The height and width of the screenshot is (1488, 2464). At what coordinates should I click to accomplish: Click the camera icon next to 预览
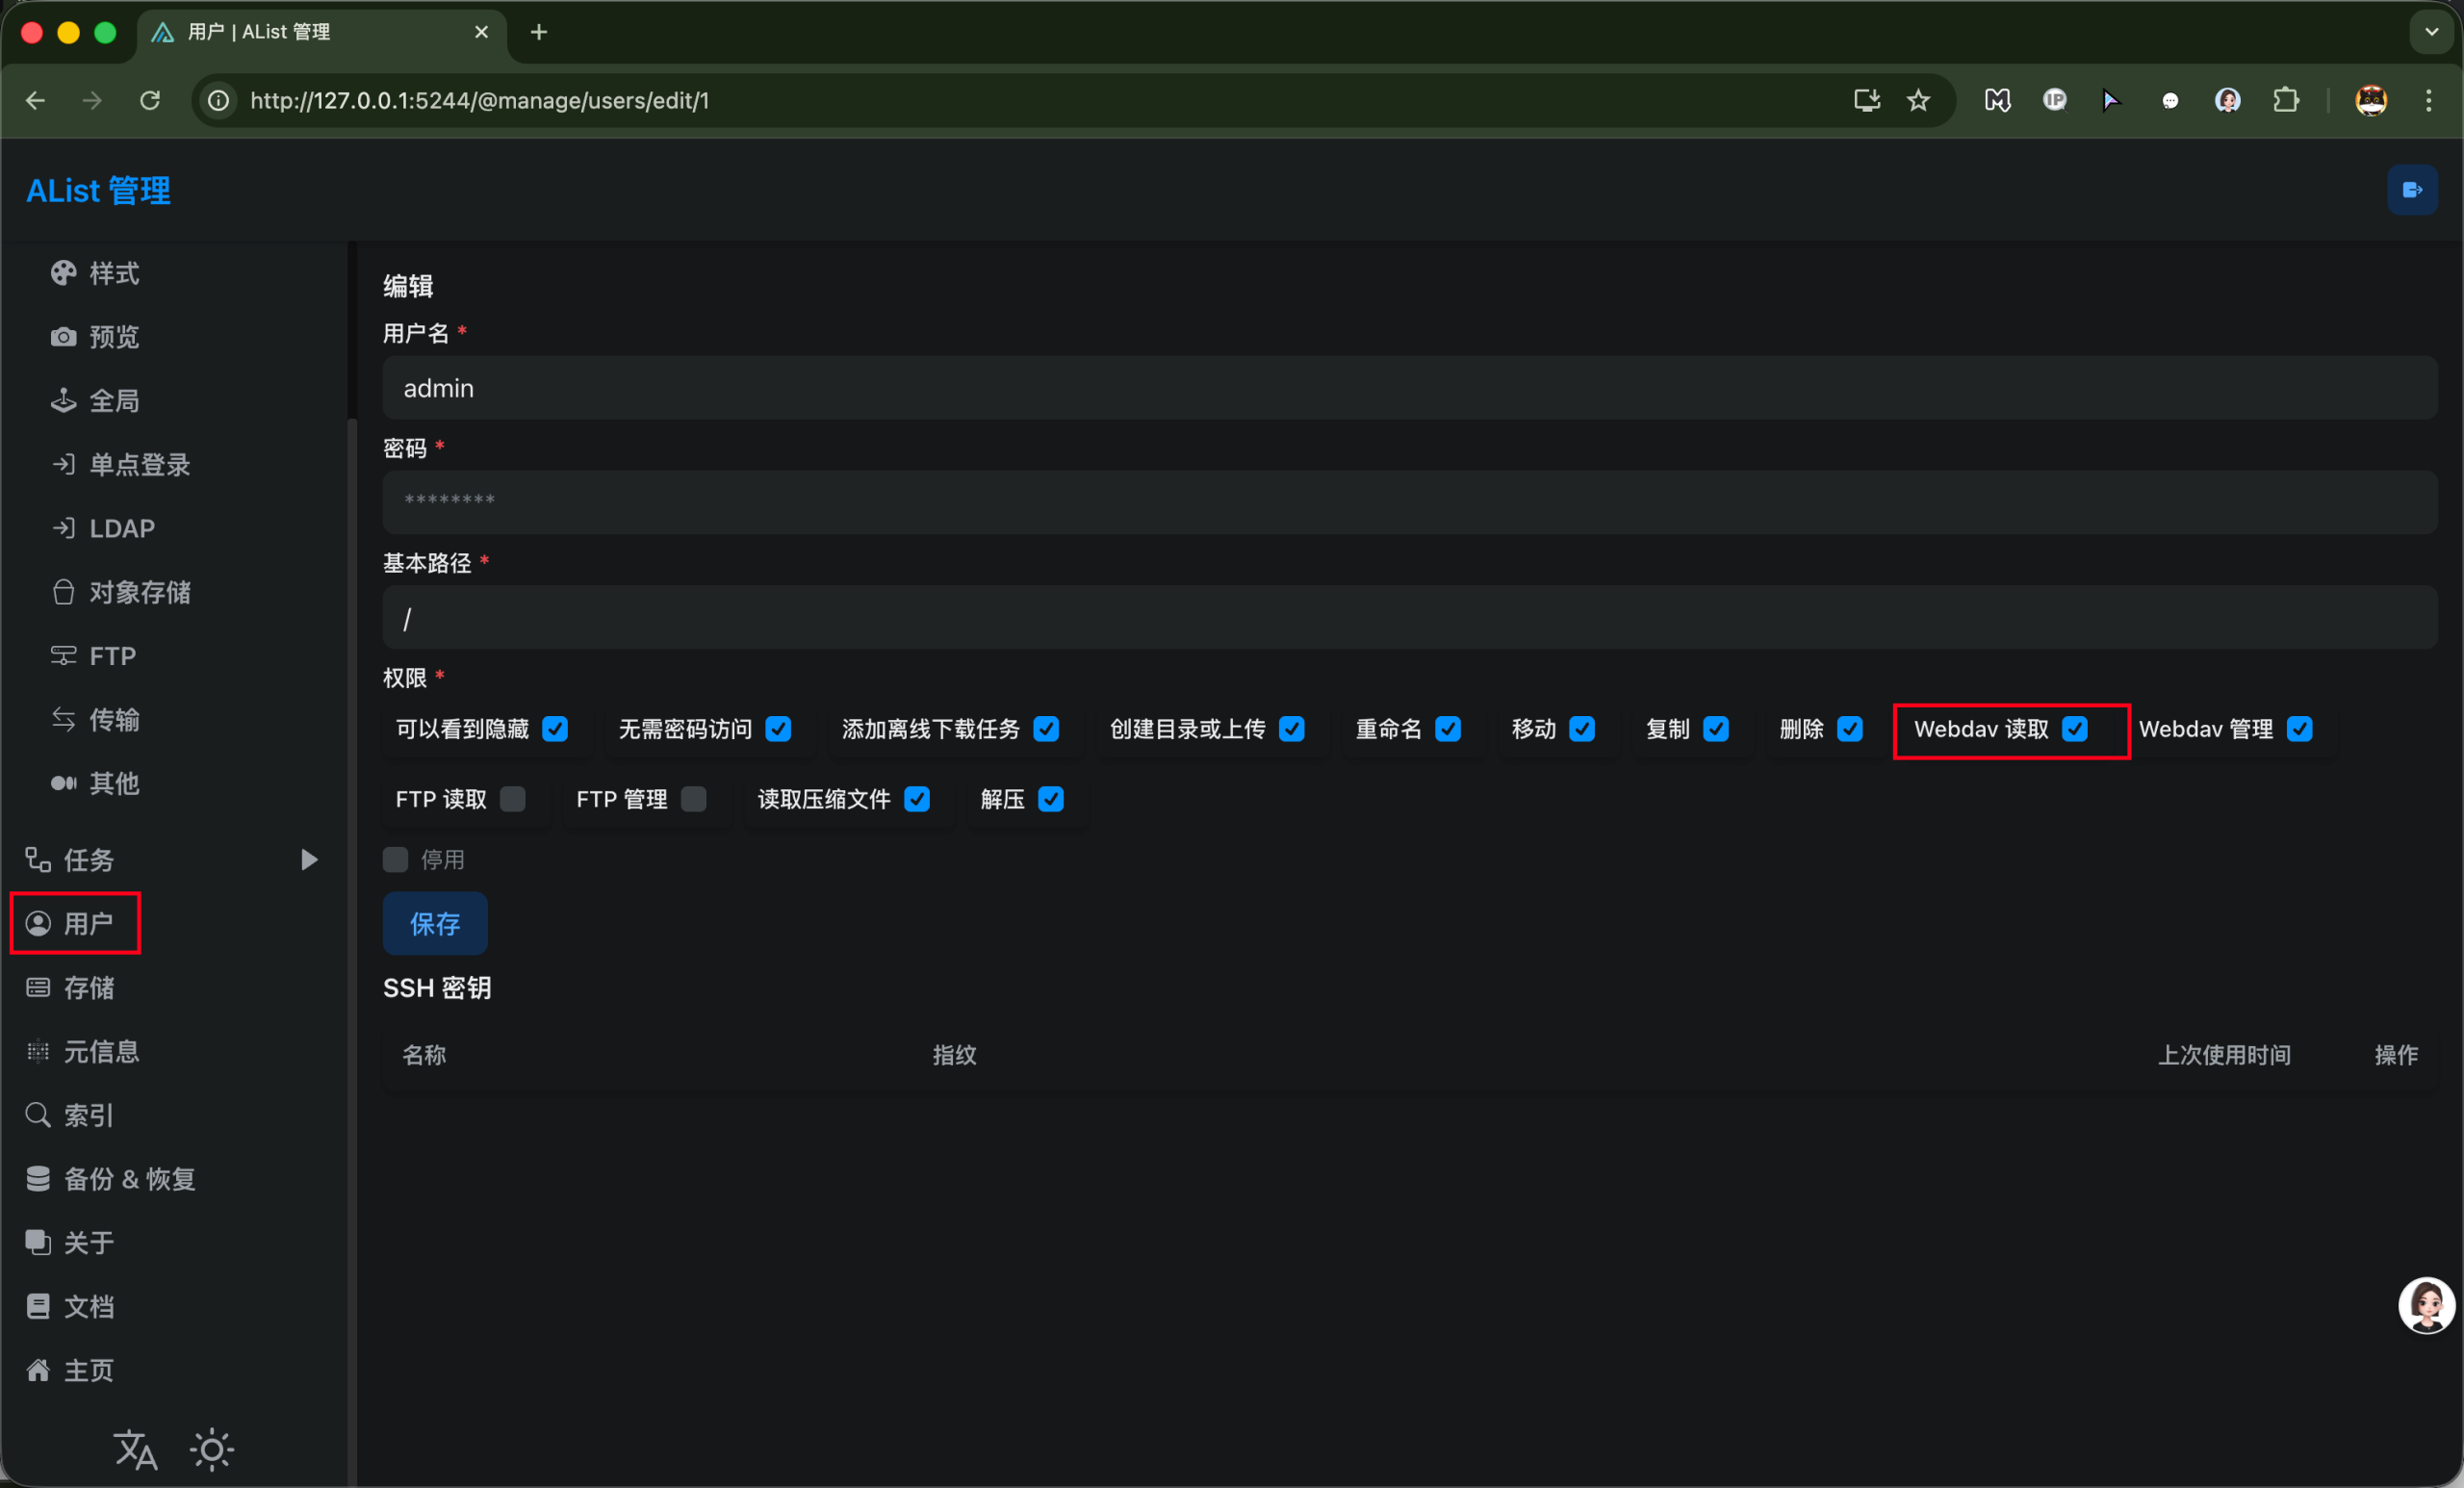click(x=63, y=337)
